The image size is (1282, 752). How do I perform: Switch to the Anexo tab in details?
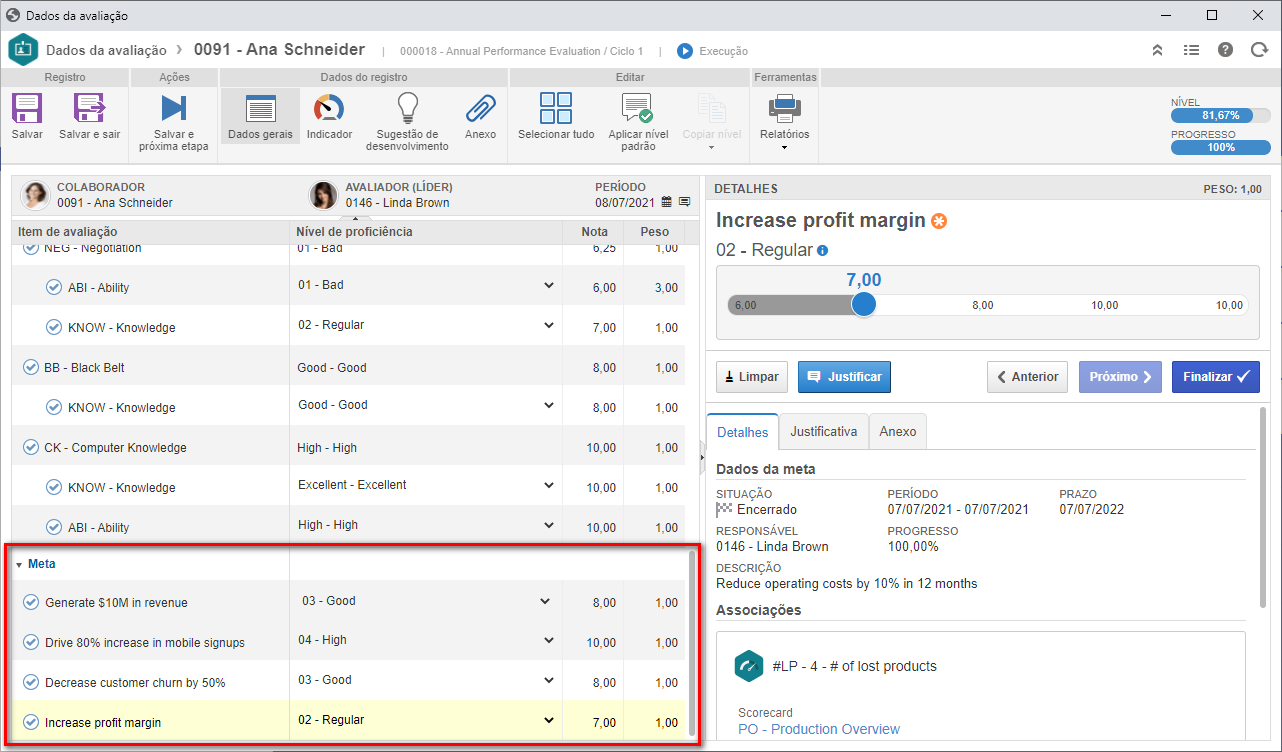tap(898, 432)
